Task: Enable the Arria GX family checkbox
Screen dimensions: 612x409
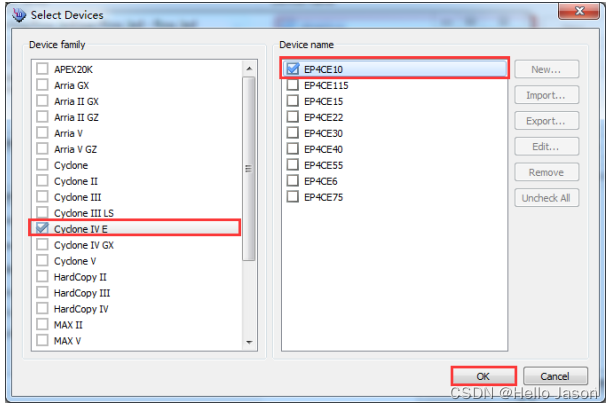Action: (42, 85)
